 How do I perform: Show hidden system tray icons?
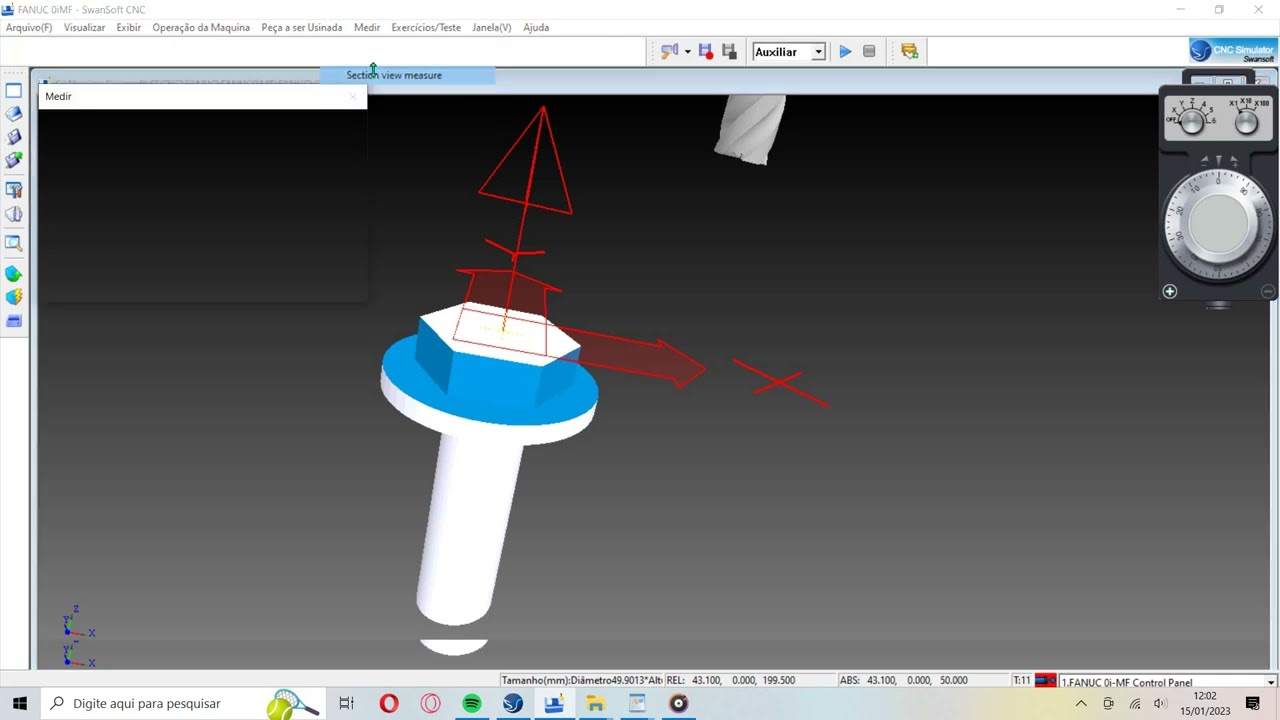click(1081, 703)
